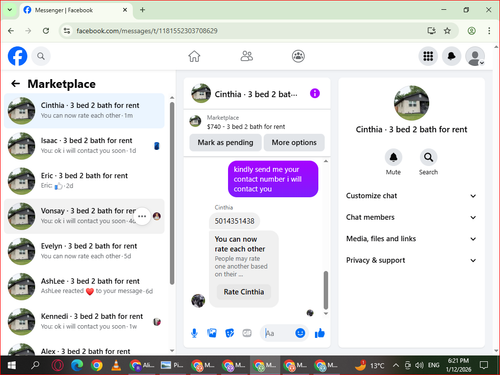The image size is (500, 375).
Task: Click Windows Start button
Action: (x=12, y=366)
